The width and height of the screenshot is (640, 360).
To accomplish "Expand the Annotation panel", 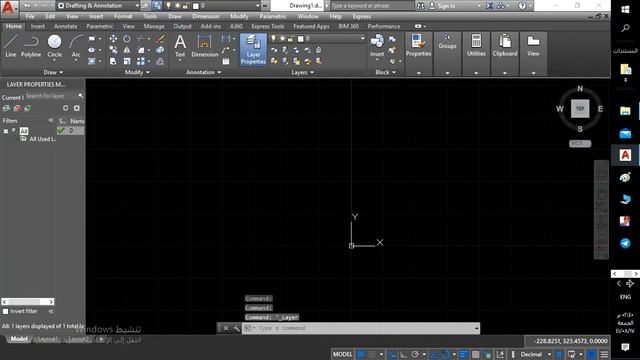I will (x=203, y=72).
